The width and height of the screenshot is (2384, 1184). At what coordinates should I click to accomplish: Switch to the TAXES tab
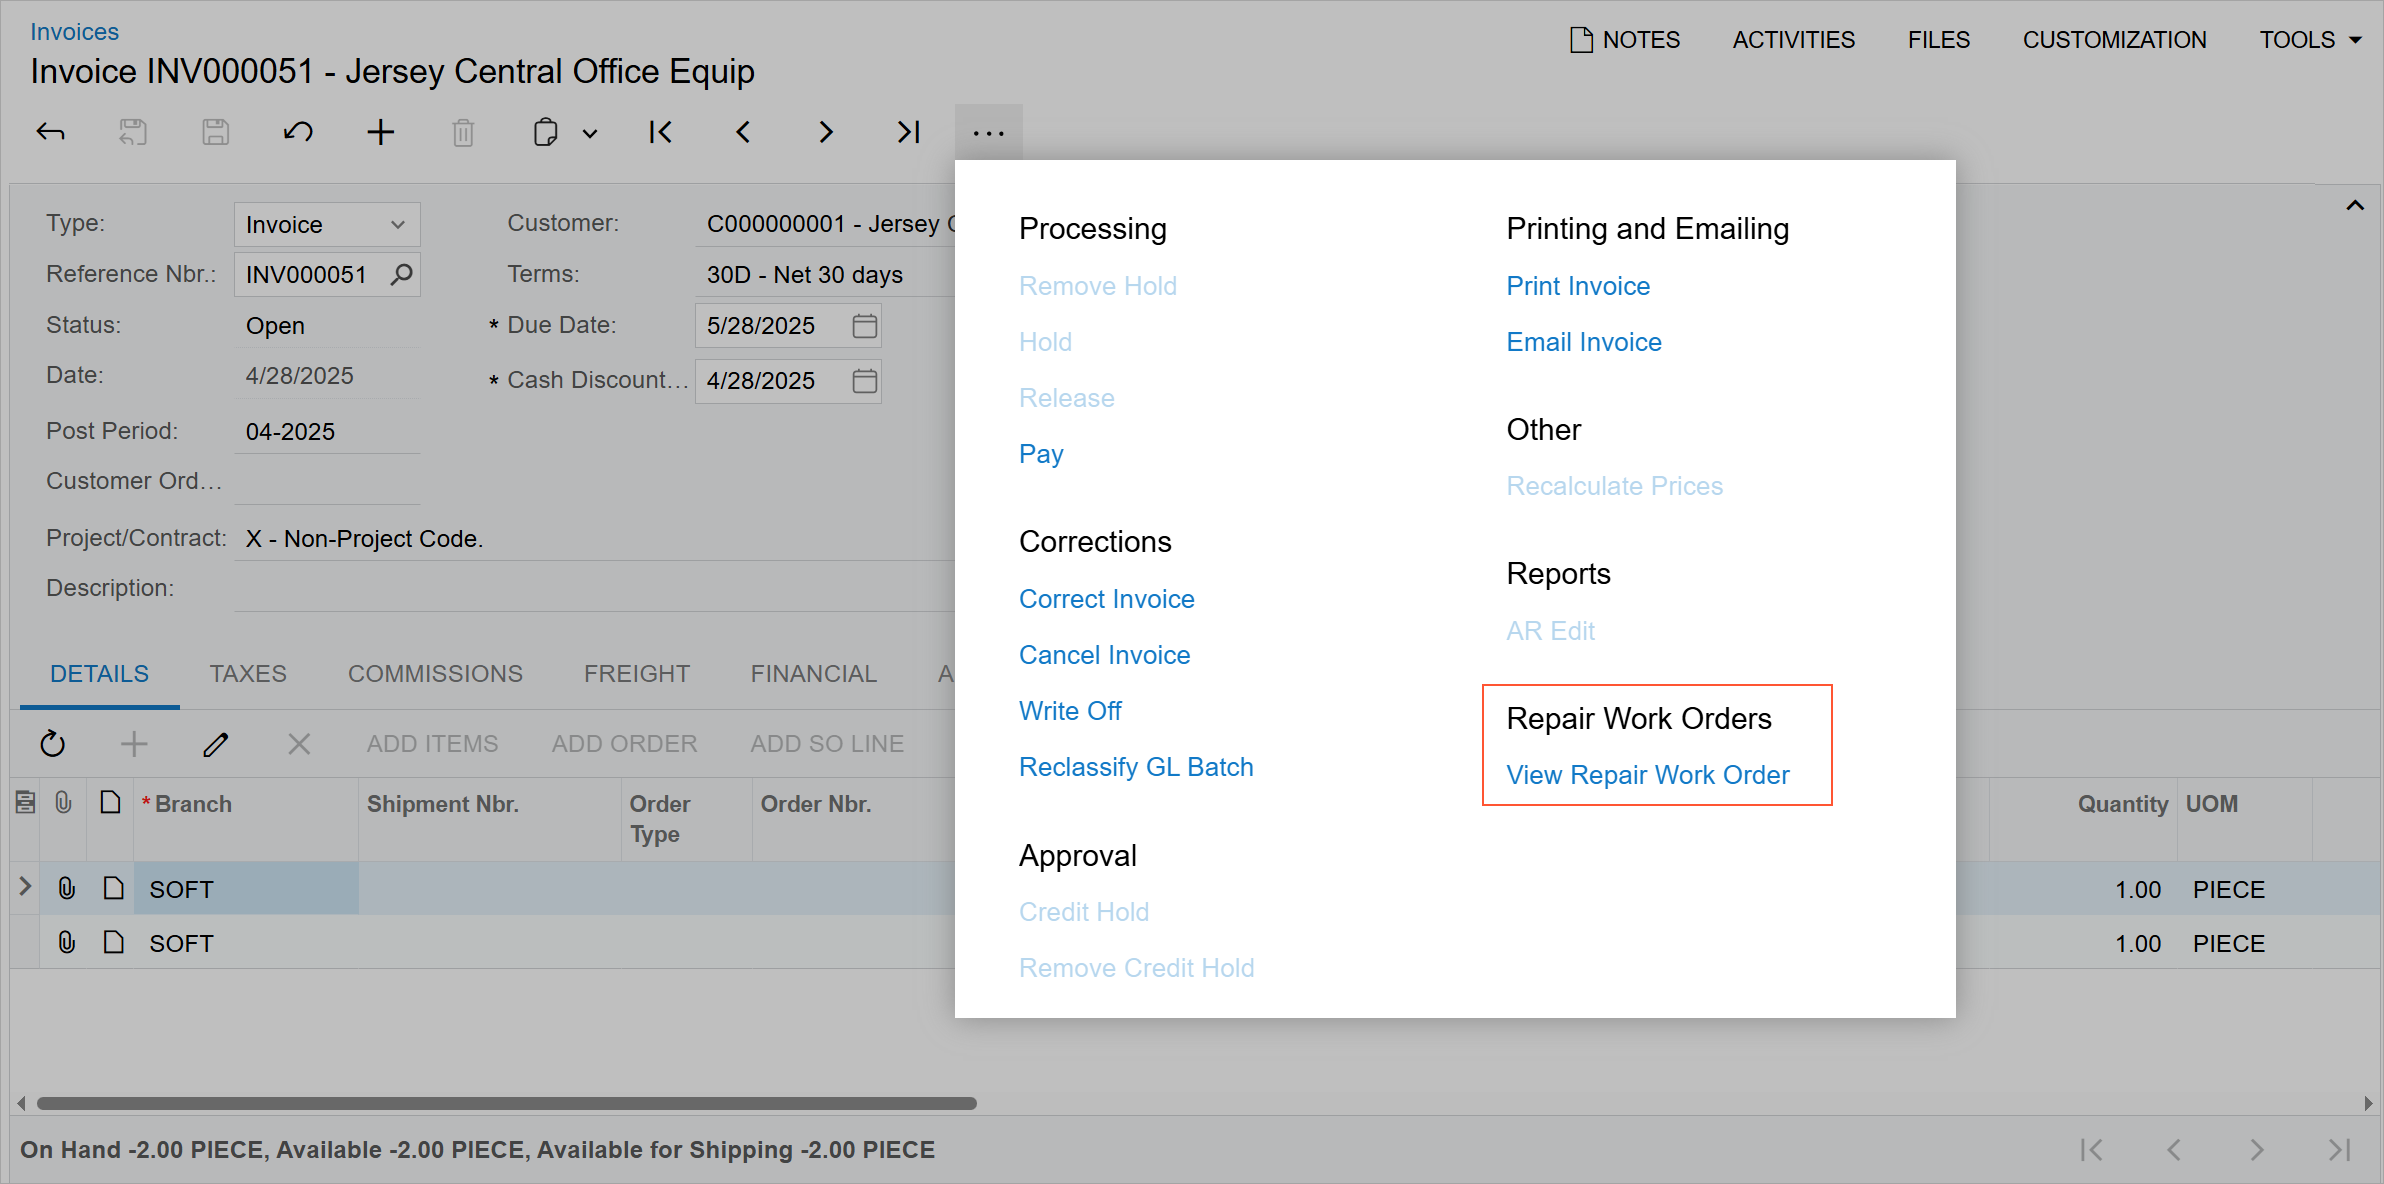tap(248, 674)
